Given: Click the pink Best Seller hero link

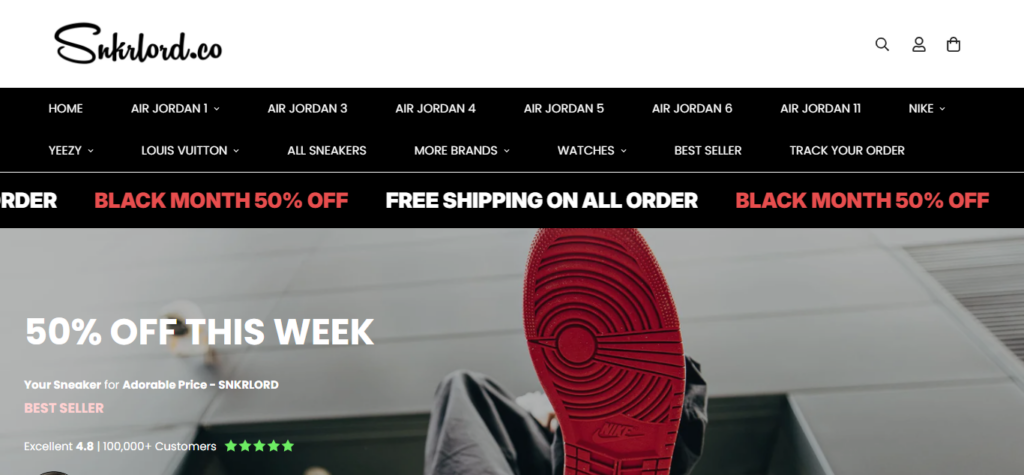Looking at the screenshot, I should pos(64,408).
